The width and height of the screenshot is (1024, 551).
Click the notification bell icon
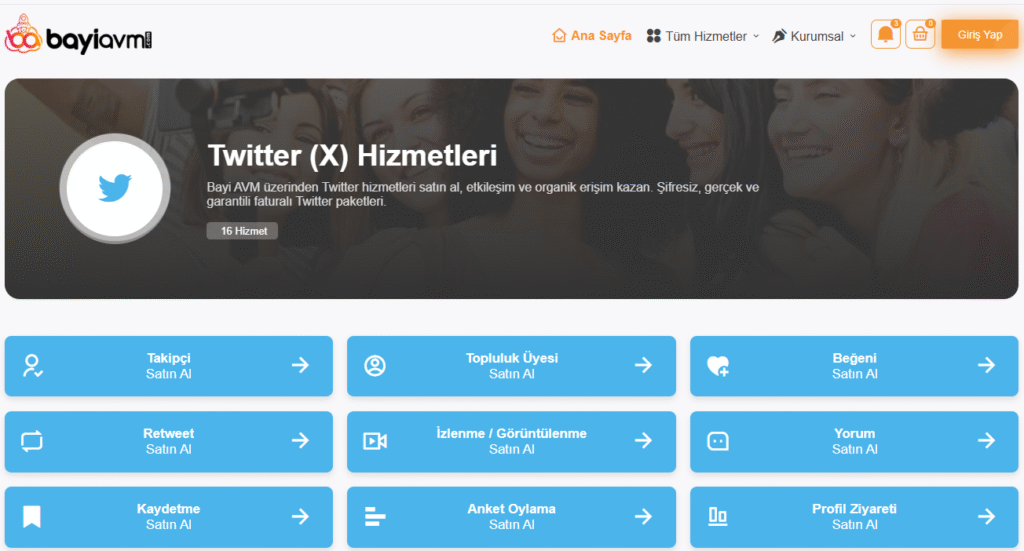pyautogui.click(x=885, y=35)
